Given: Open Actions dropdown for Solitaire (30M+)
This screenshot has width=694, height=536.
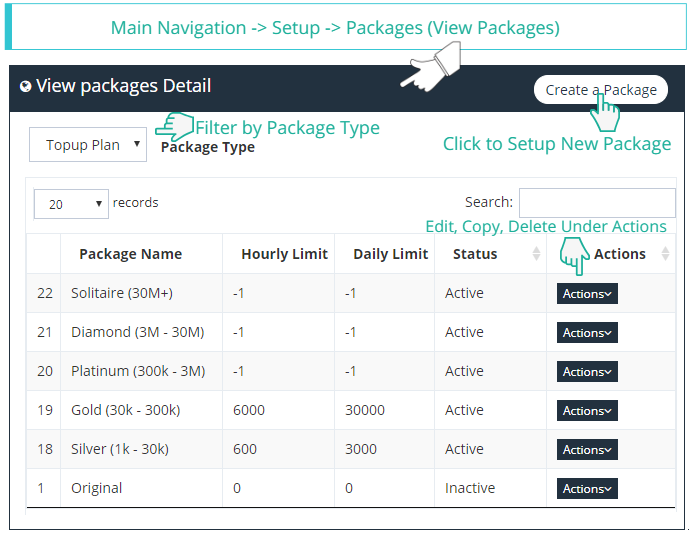Looking at the screenshot, I should (587, 294).
